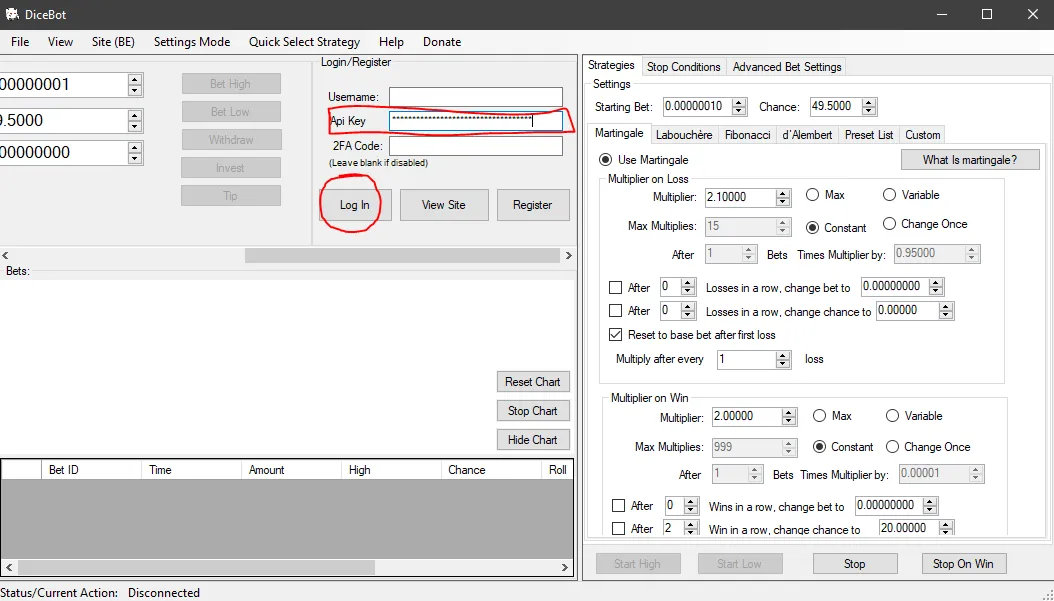Open the Help menu
The image size is (1054, 601).
[x=391, y=42]
